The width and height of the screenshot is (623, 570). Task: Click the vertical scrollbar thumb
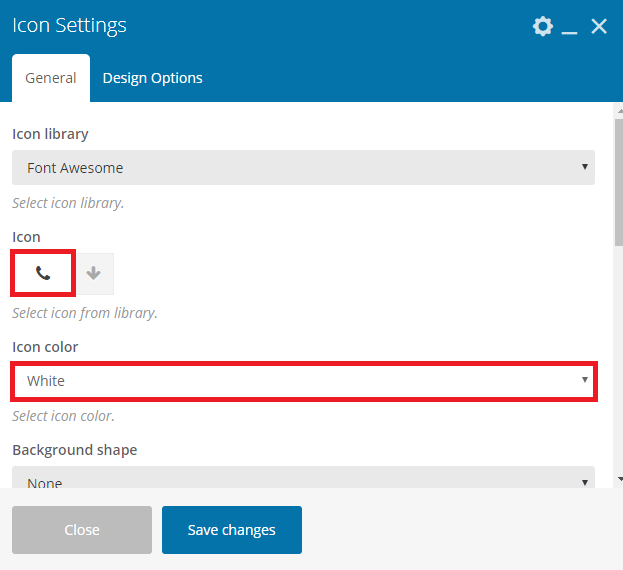pyautogui.click(x=619, y=183)
